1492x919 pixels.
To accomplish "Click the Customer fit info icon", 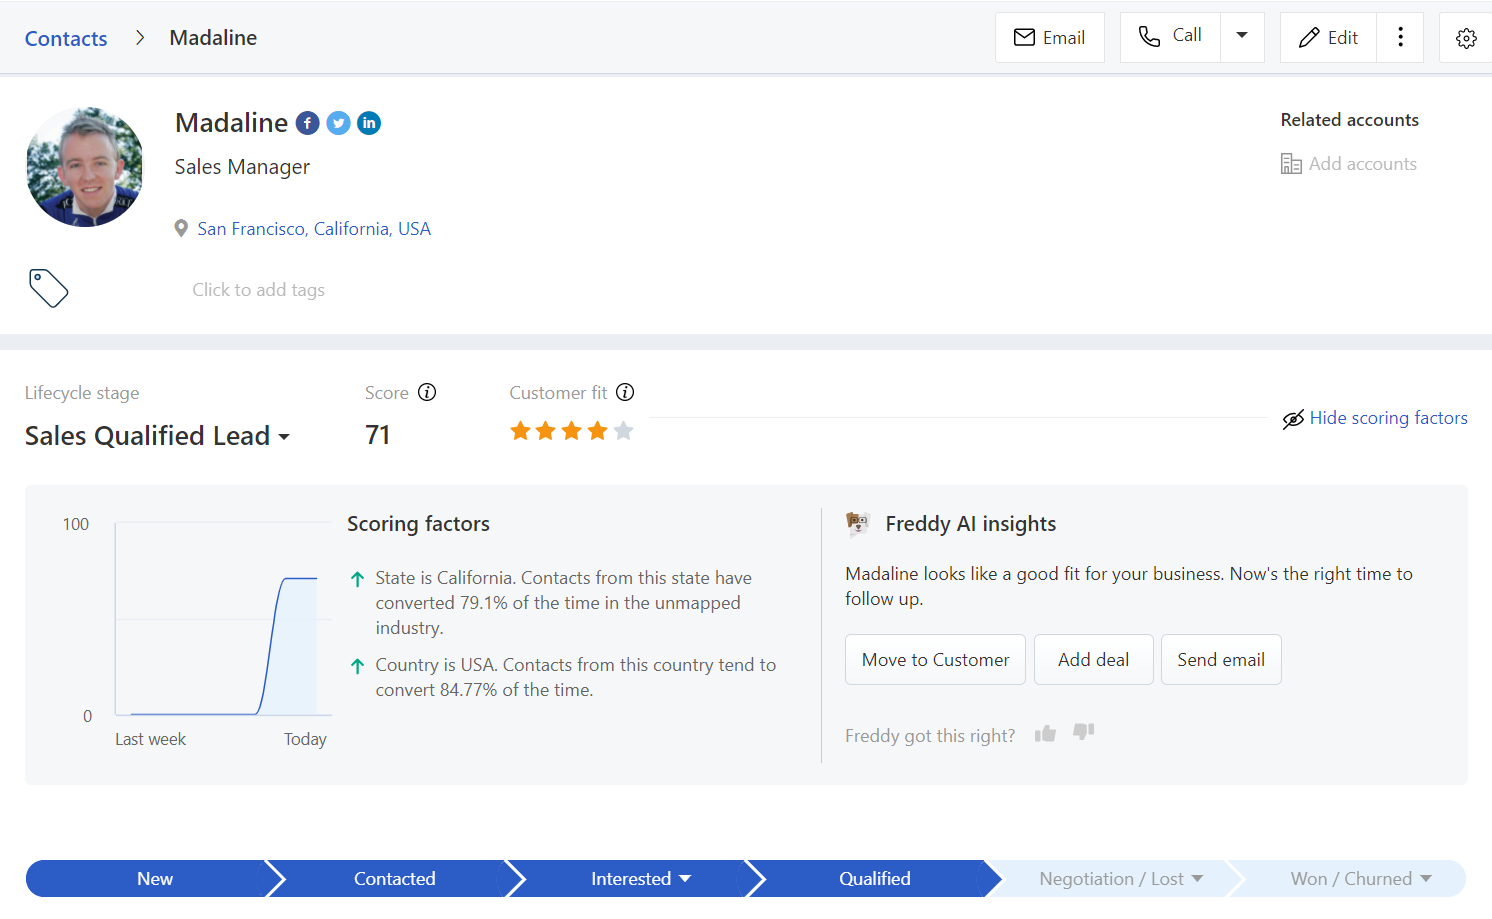I will 625,392.
